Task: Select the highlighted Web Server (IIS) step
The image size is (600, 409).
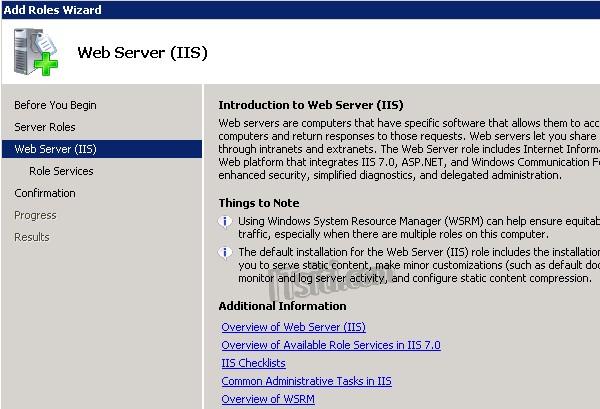Action: pyautogui.click(x=55, y=149)
